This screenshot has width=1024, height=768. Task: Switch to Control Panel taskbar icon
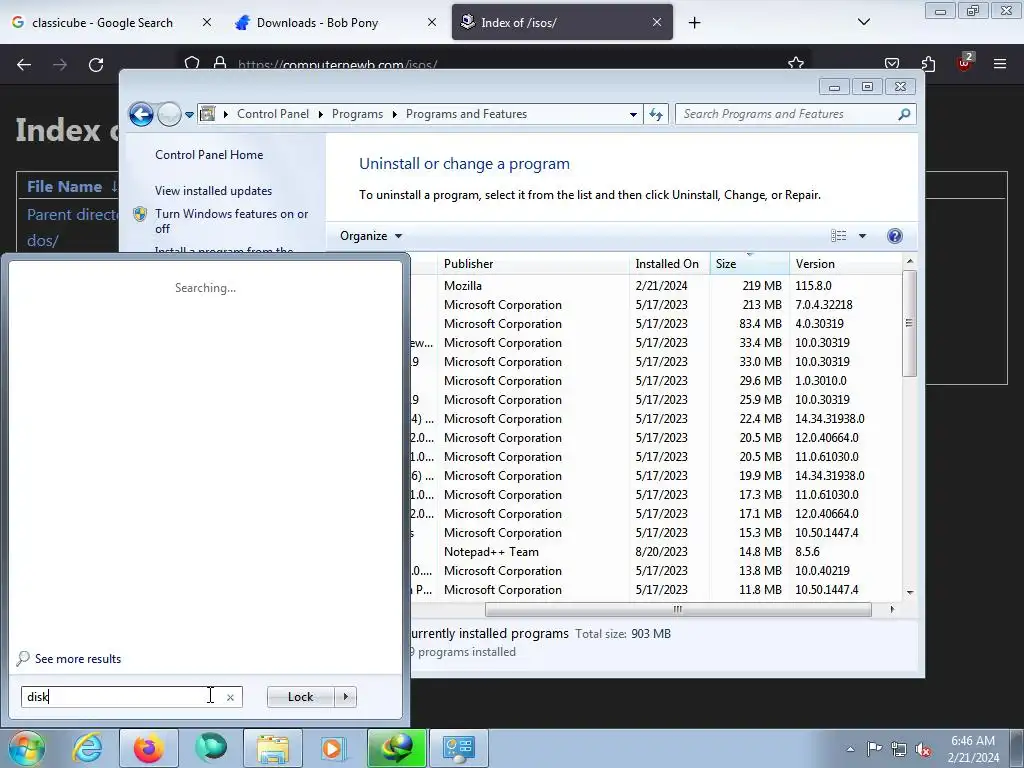(x=458, y=748)
